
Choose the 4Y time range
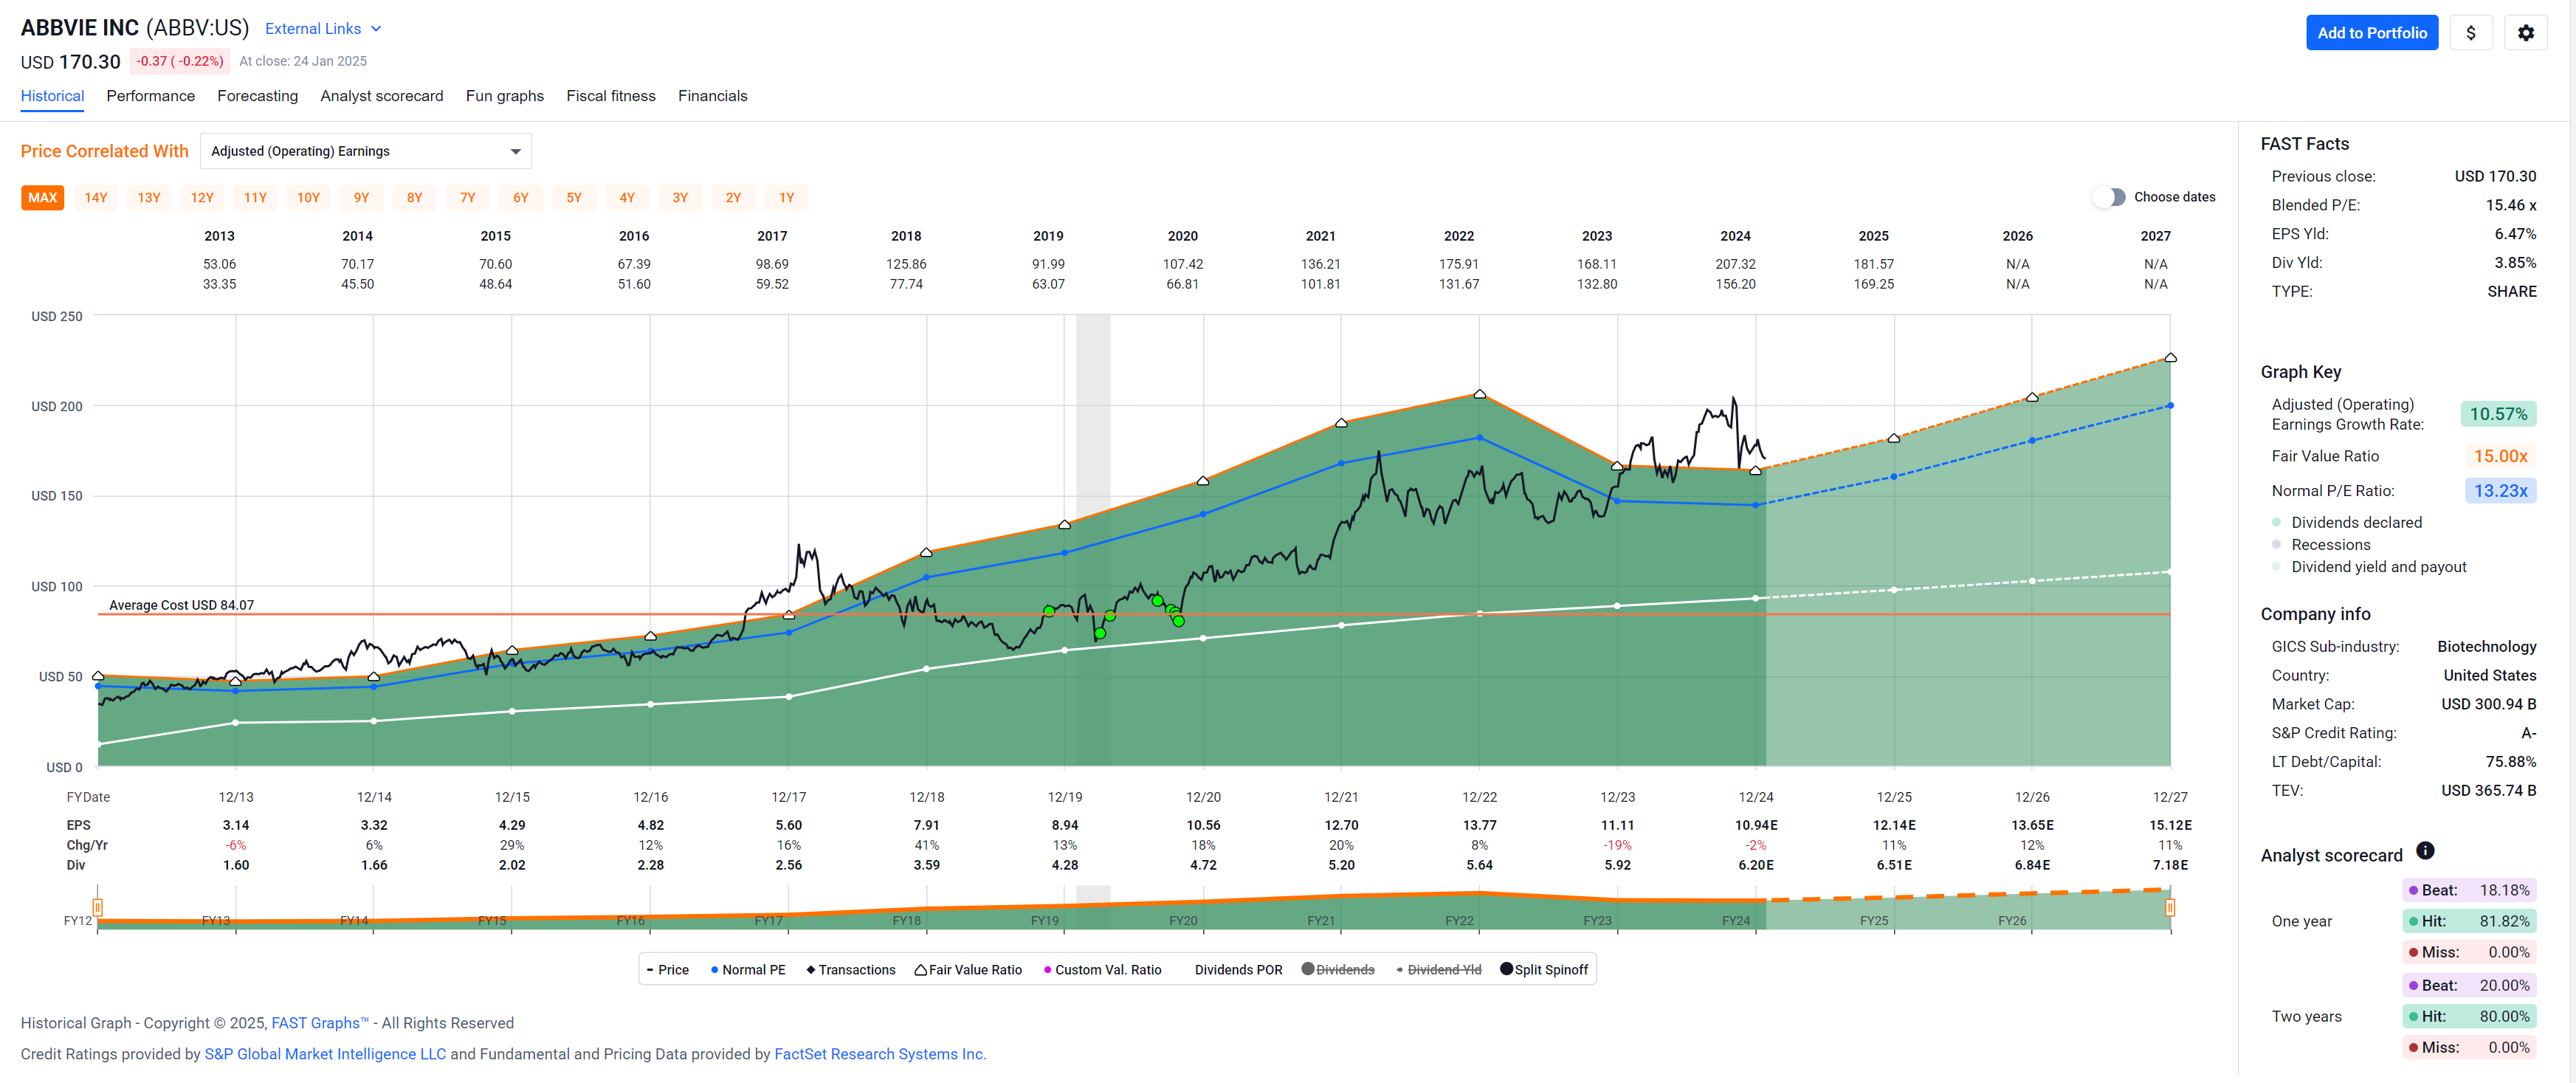627,198
